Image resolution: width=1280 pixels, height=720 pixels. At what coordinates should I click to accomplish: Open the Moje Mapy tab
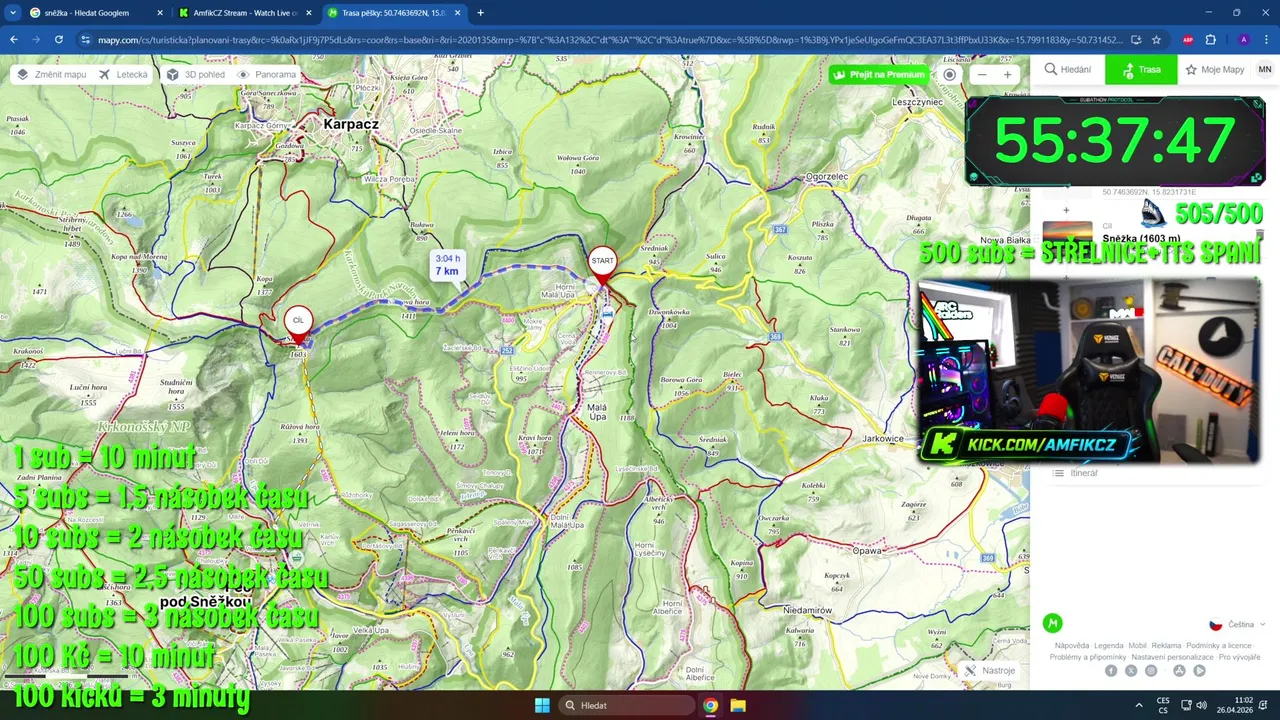(1214, 69)
